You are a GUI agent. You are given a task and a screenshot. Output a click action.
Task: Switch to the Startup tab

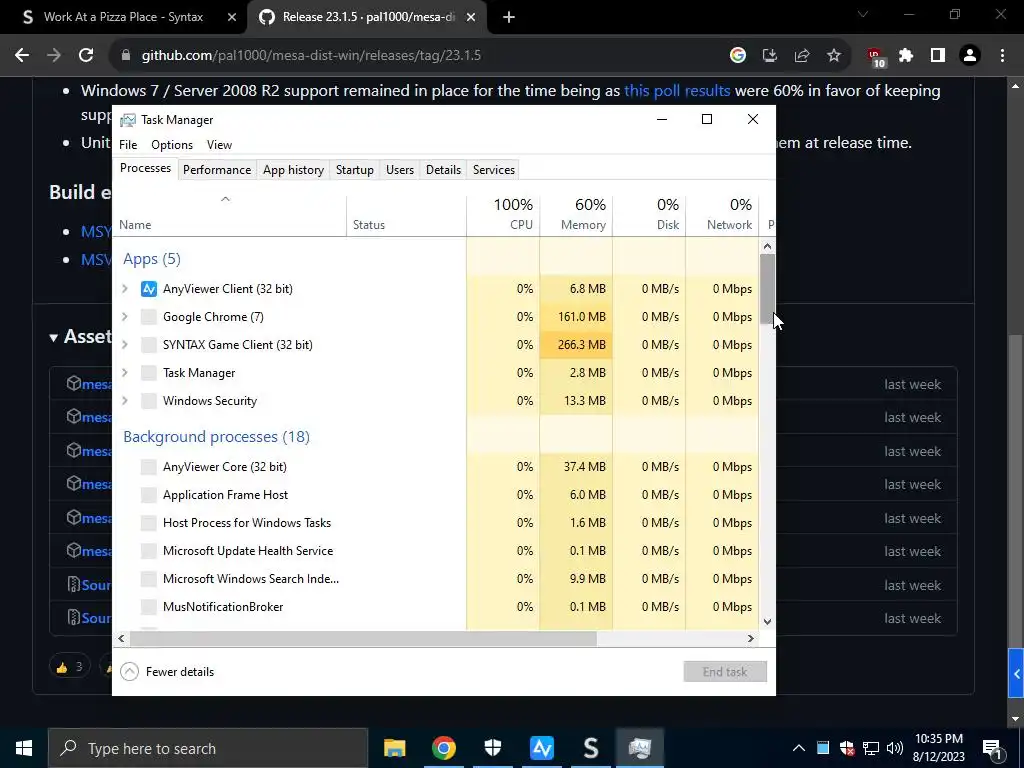pyautogui.click(x=355, y=170)
